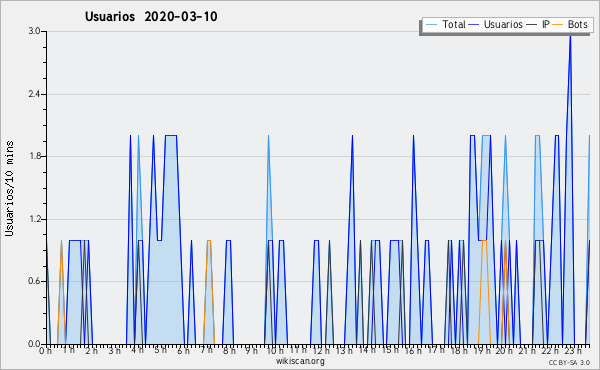Viewport: 600px width, 370px height.
Task: Click the '7 h' x-axis label
Action: click(206, 350)
